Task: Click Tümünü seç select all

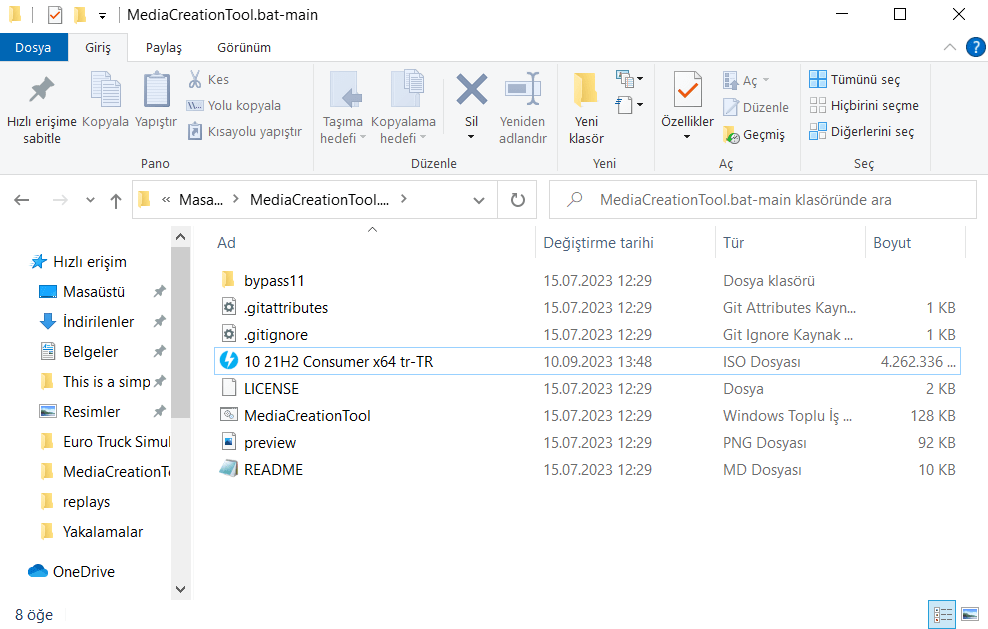Action: [x=855, y=79]
